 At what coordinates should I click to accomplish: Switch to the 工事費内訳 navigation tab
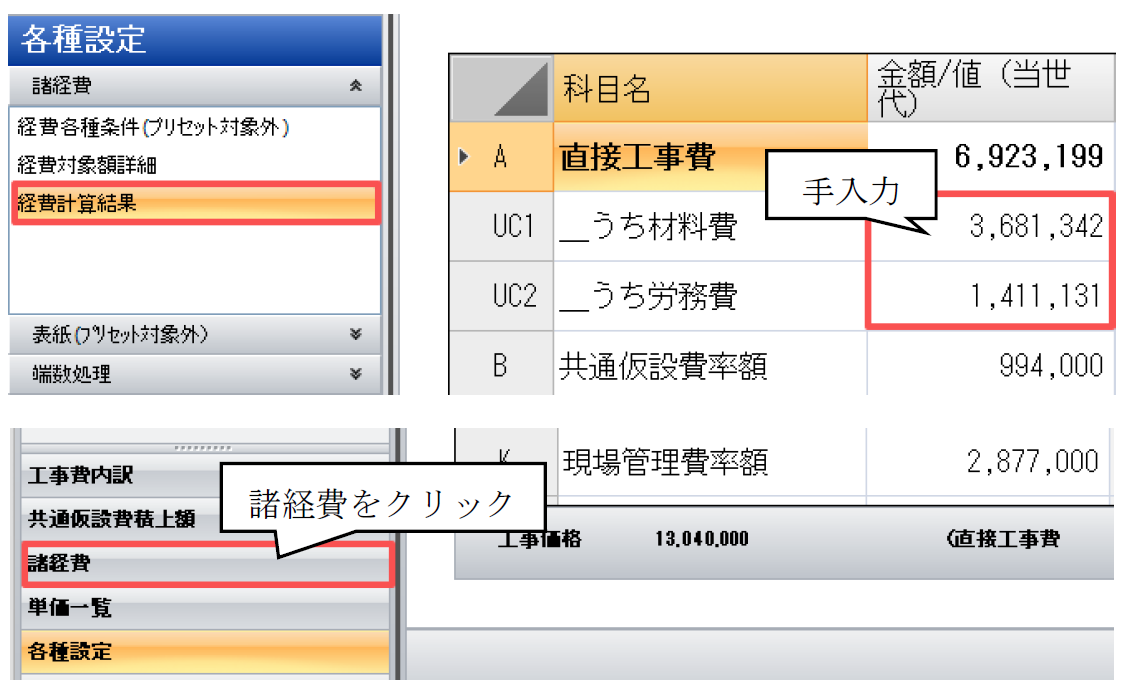pos(80,475)
